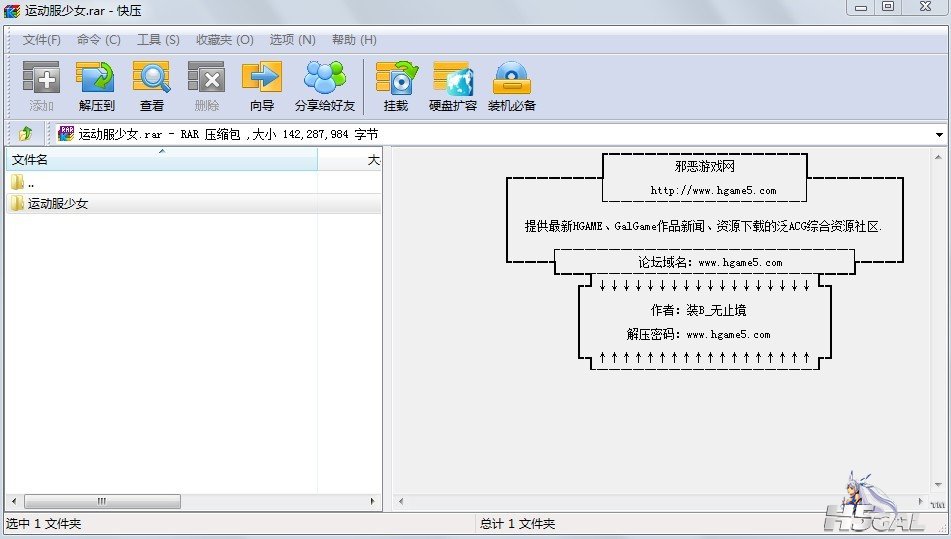Image resolution: width=951 pixels, height=539 pixels.
Task: Open the 收藏夹 (O) favorites menu
Action: point(224,40)
